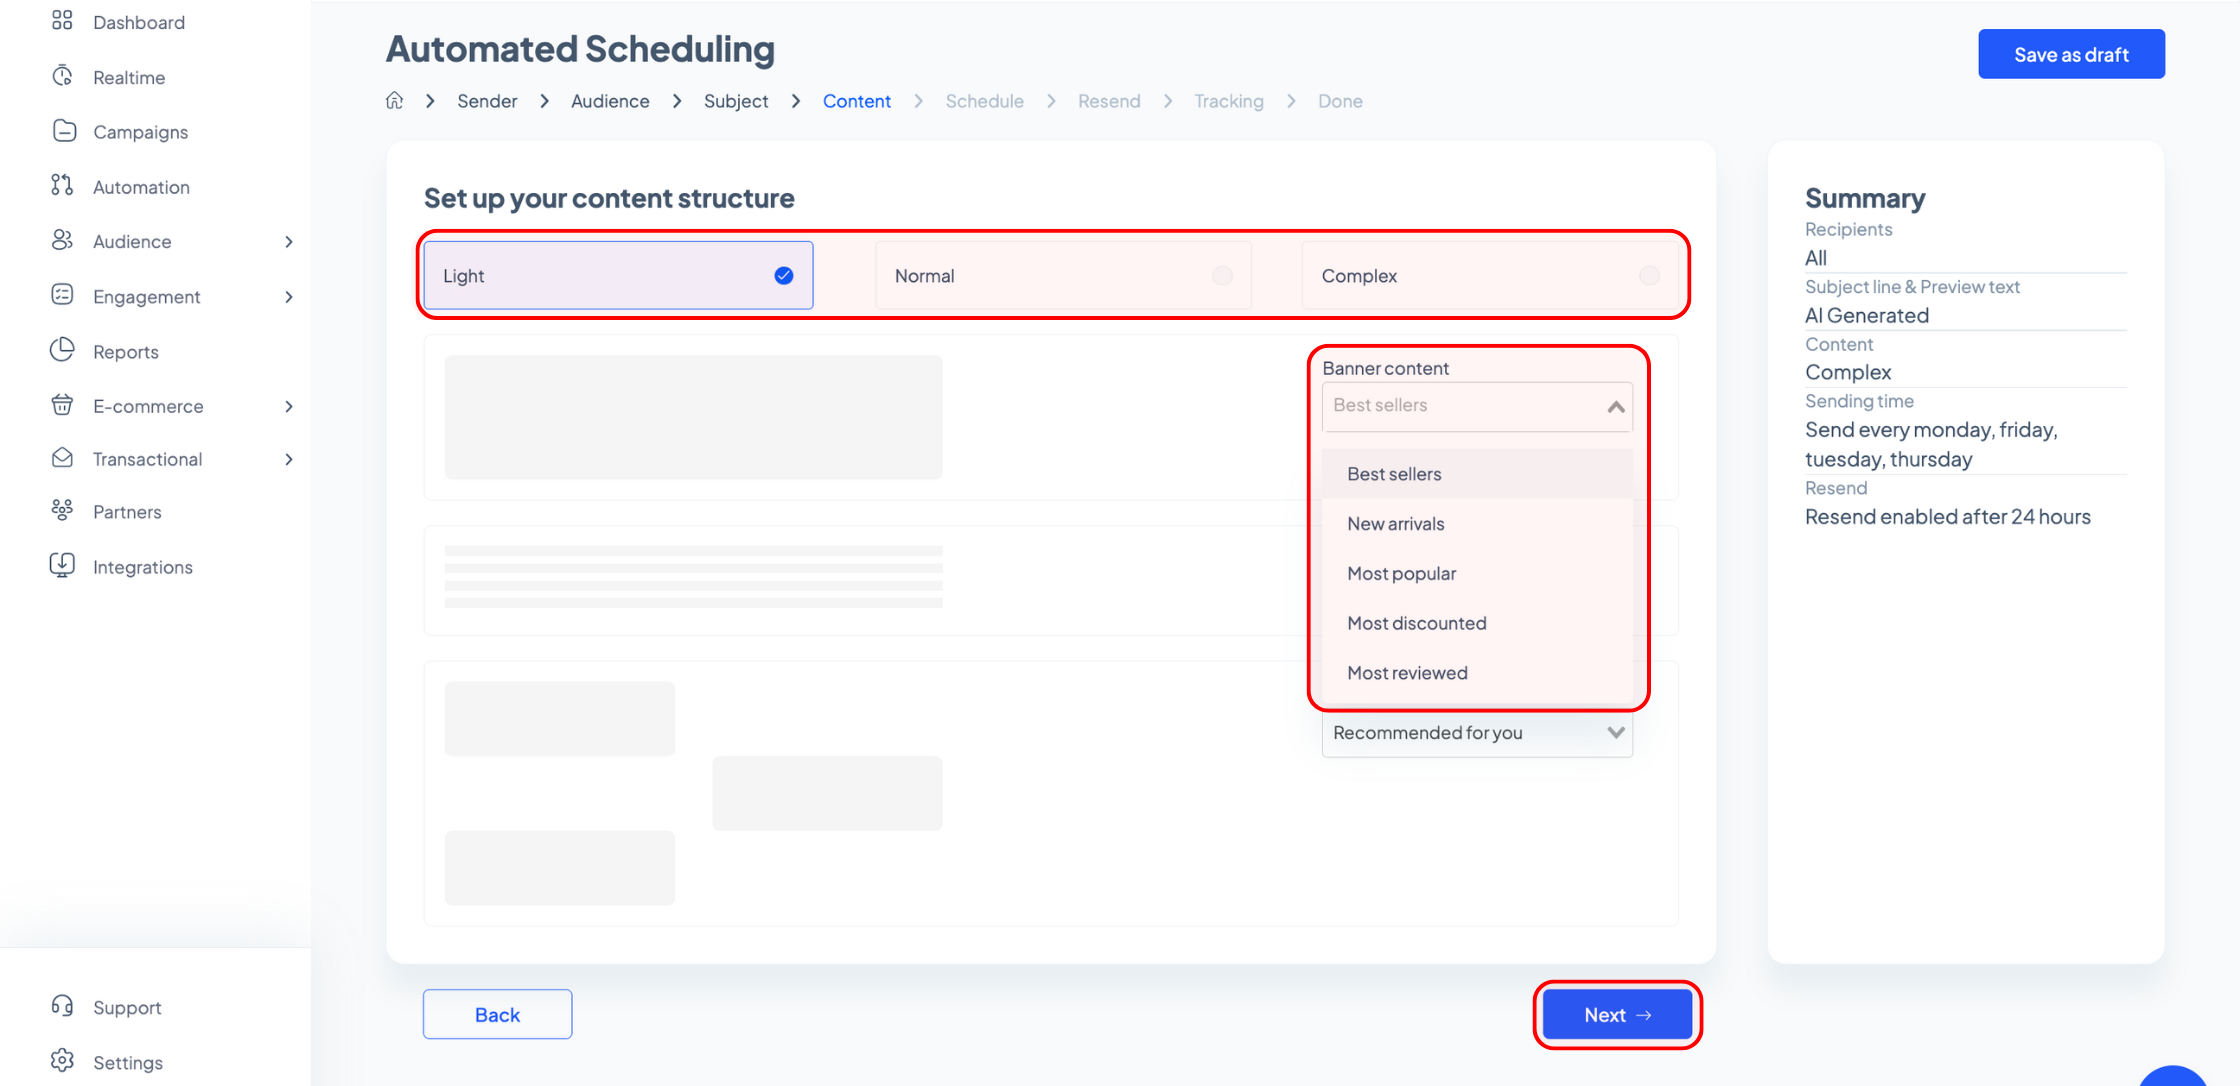Go to the Schedule breadcrumb step

point(985,101)
